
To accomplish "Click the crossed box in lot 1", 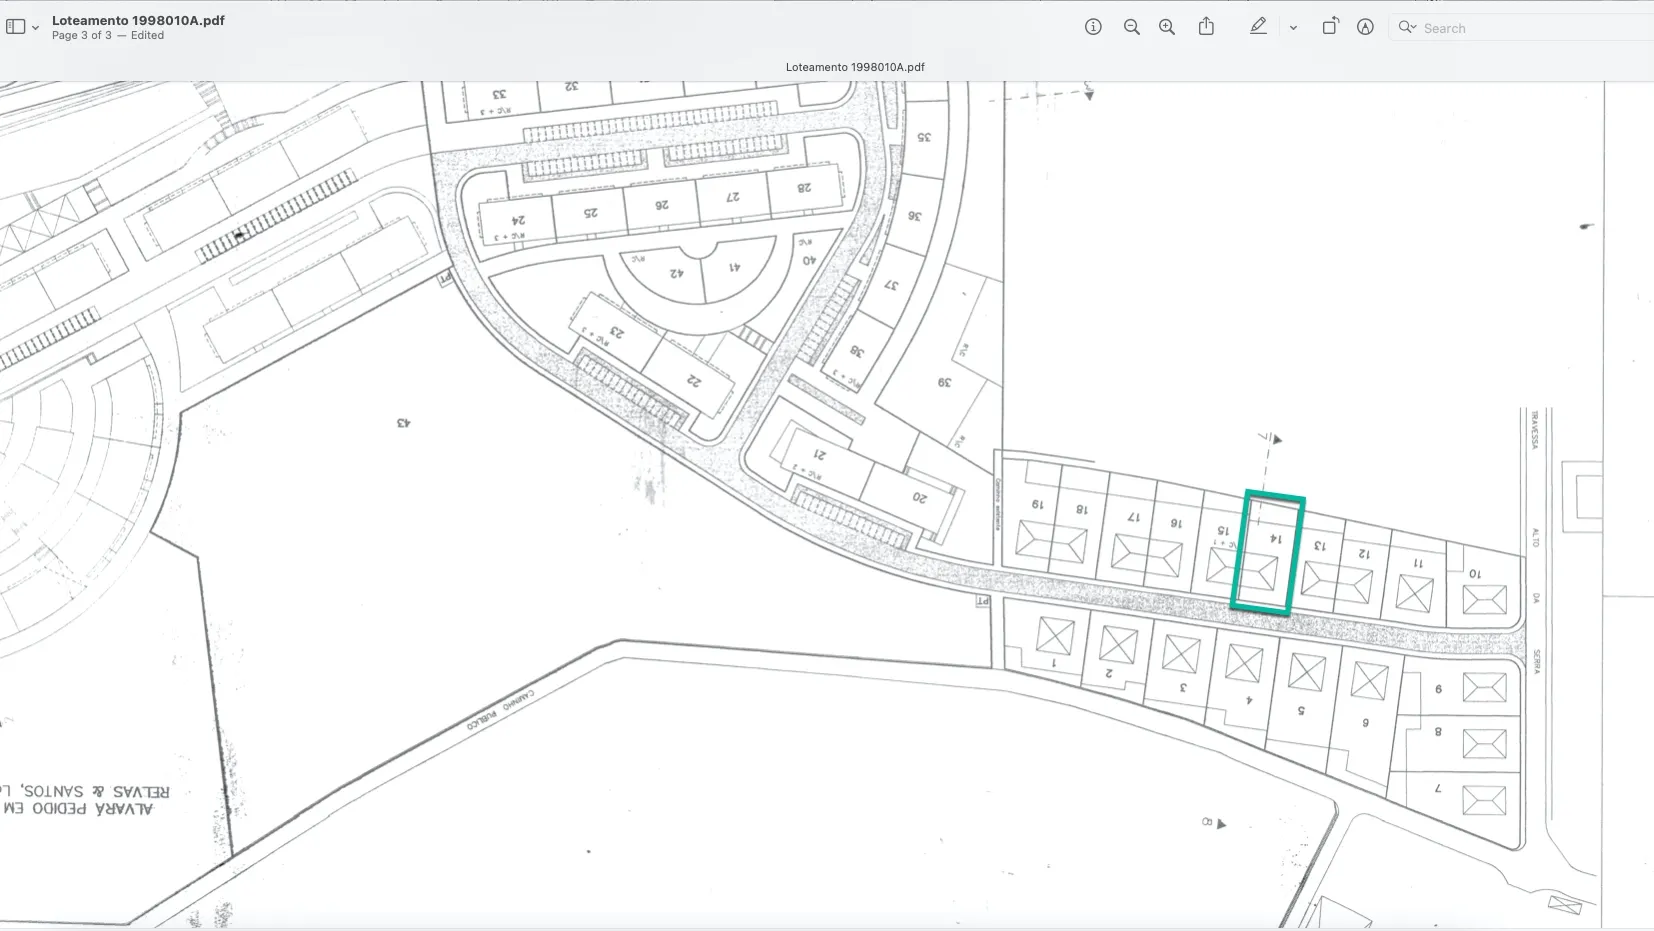I will point(1055,635).
